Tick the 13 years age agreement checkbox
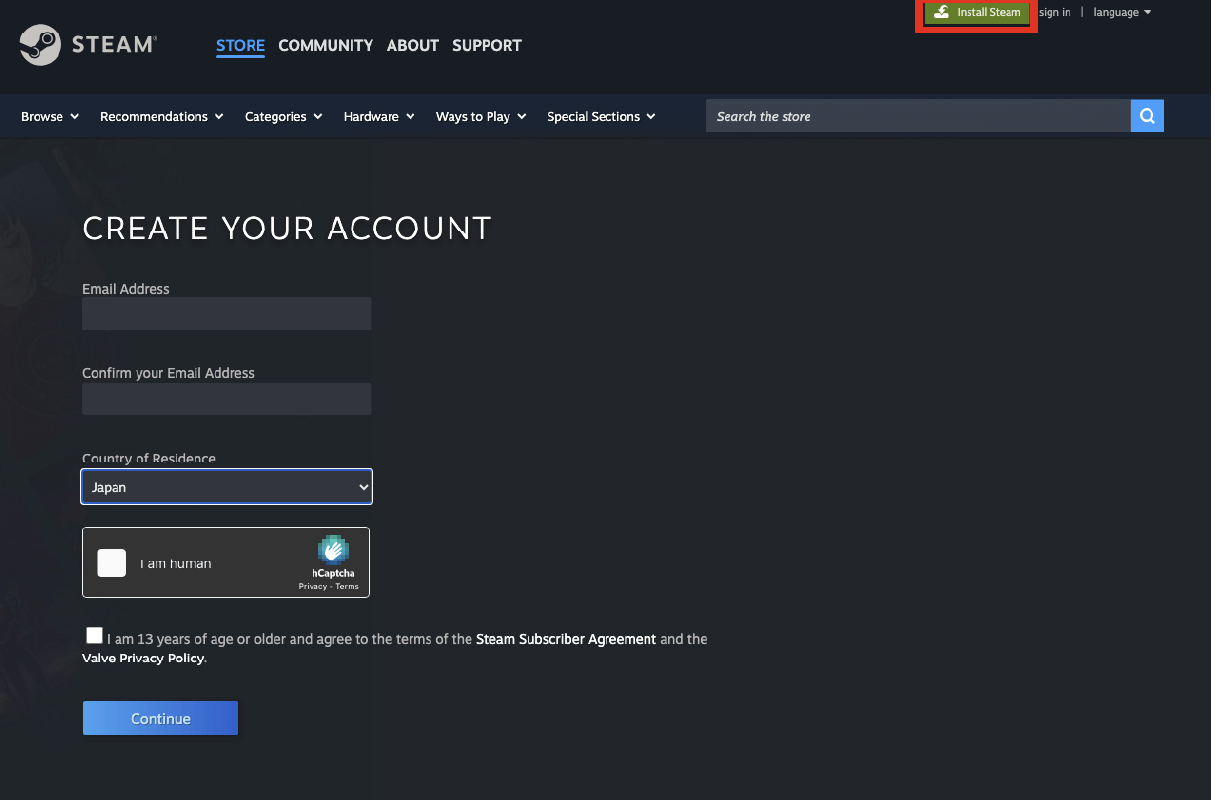The image size is (1216, 800). (94, 636)
